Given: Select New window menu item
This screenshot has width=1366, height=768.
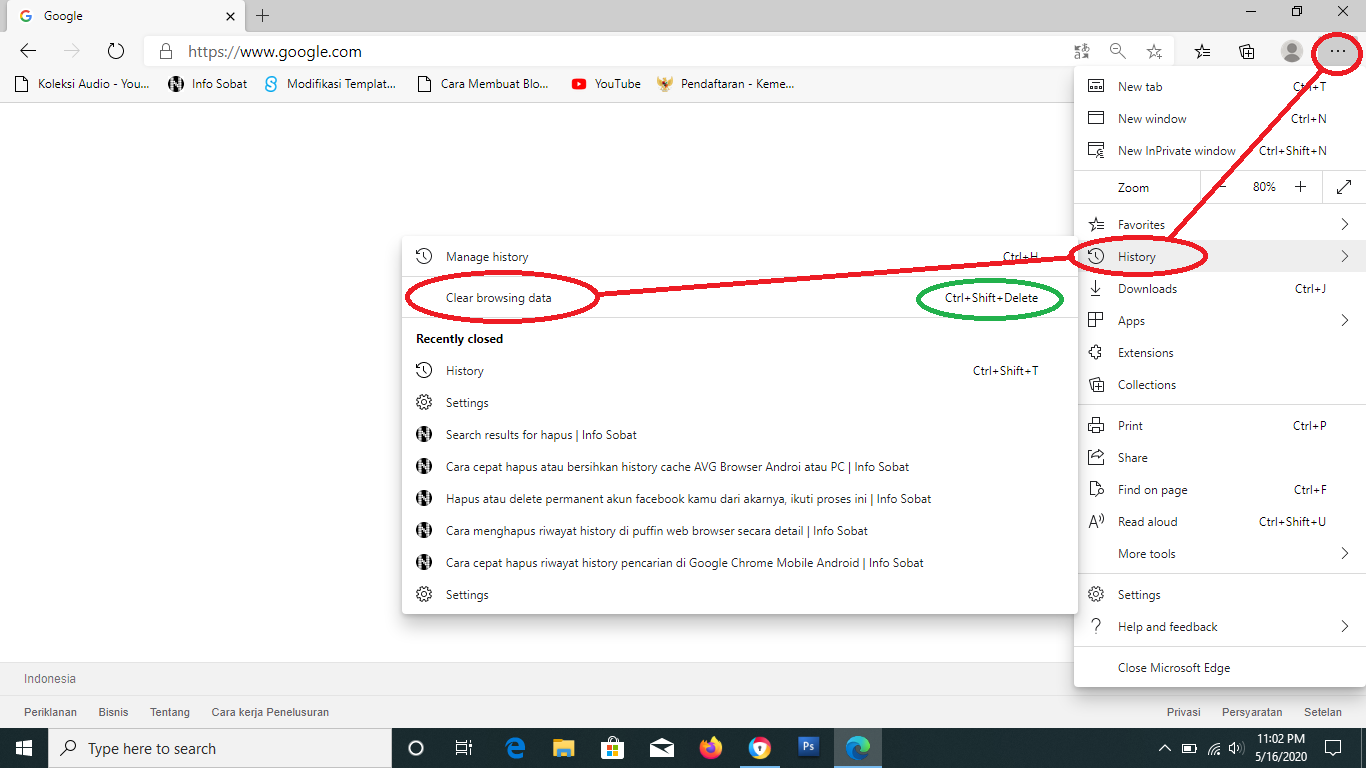Looking at the screenshot, I should click(1219, 119).
